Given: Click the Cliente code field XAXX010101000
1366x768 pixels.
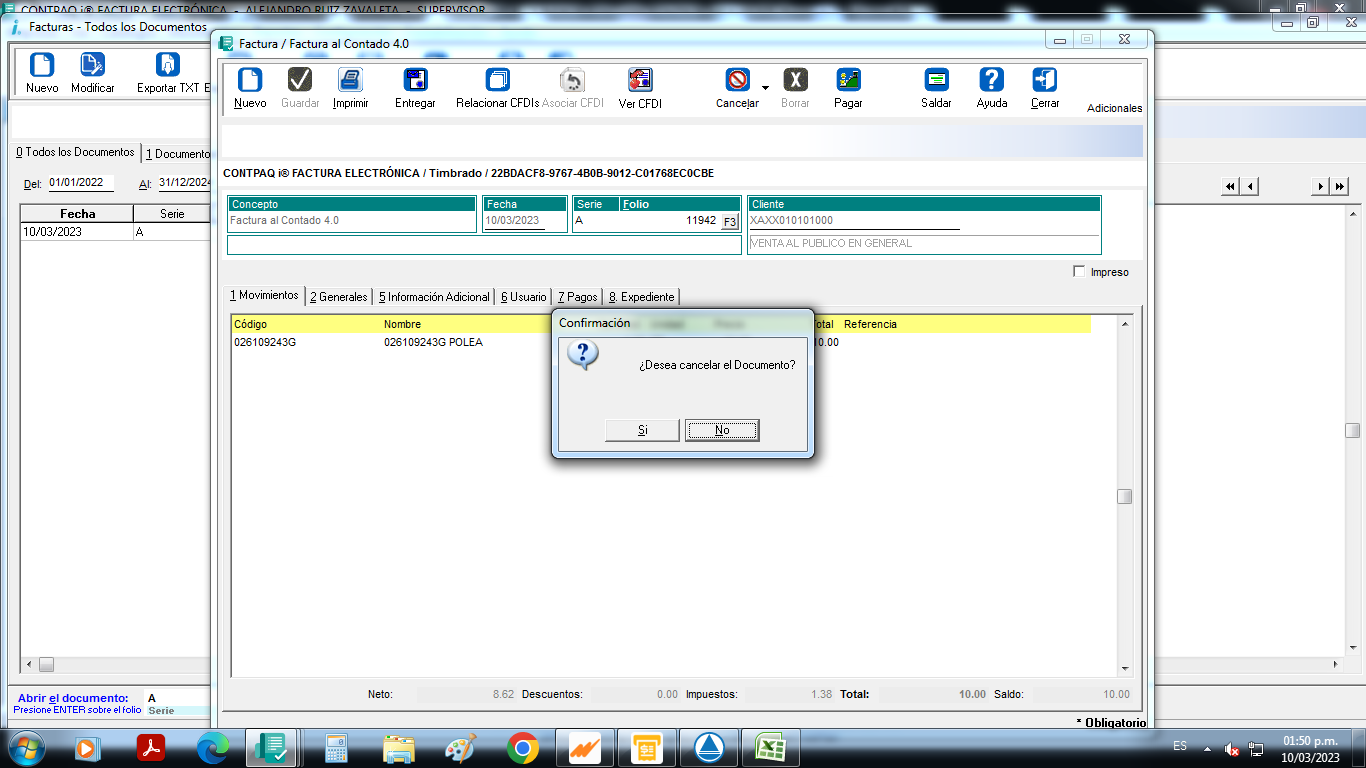Looking at the screenshot, I should tap(854, 221).
